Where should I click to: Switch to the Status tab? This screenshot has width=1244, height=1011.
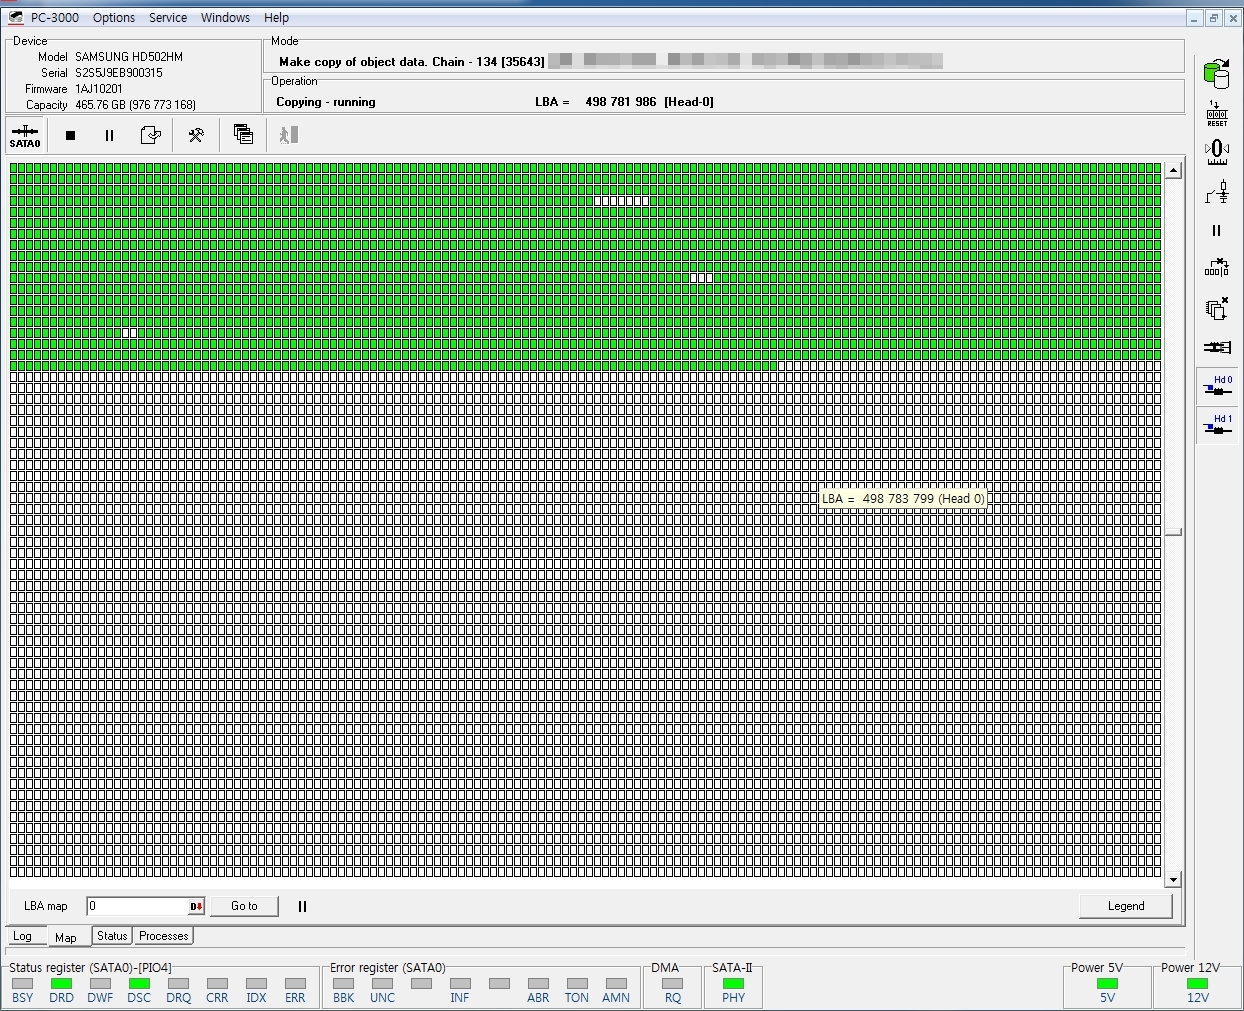(112, 936)
